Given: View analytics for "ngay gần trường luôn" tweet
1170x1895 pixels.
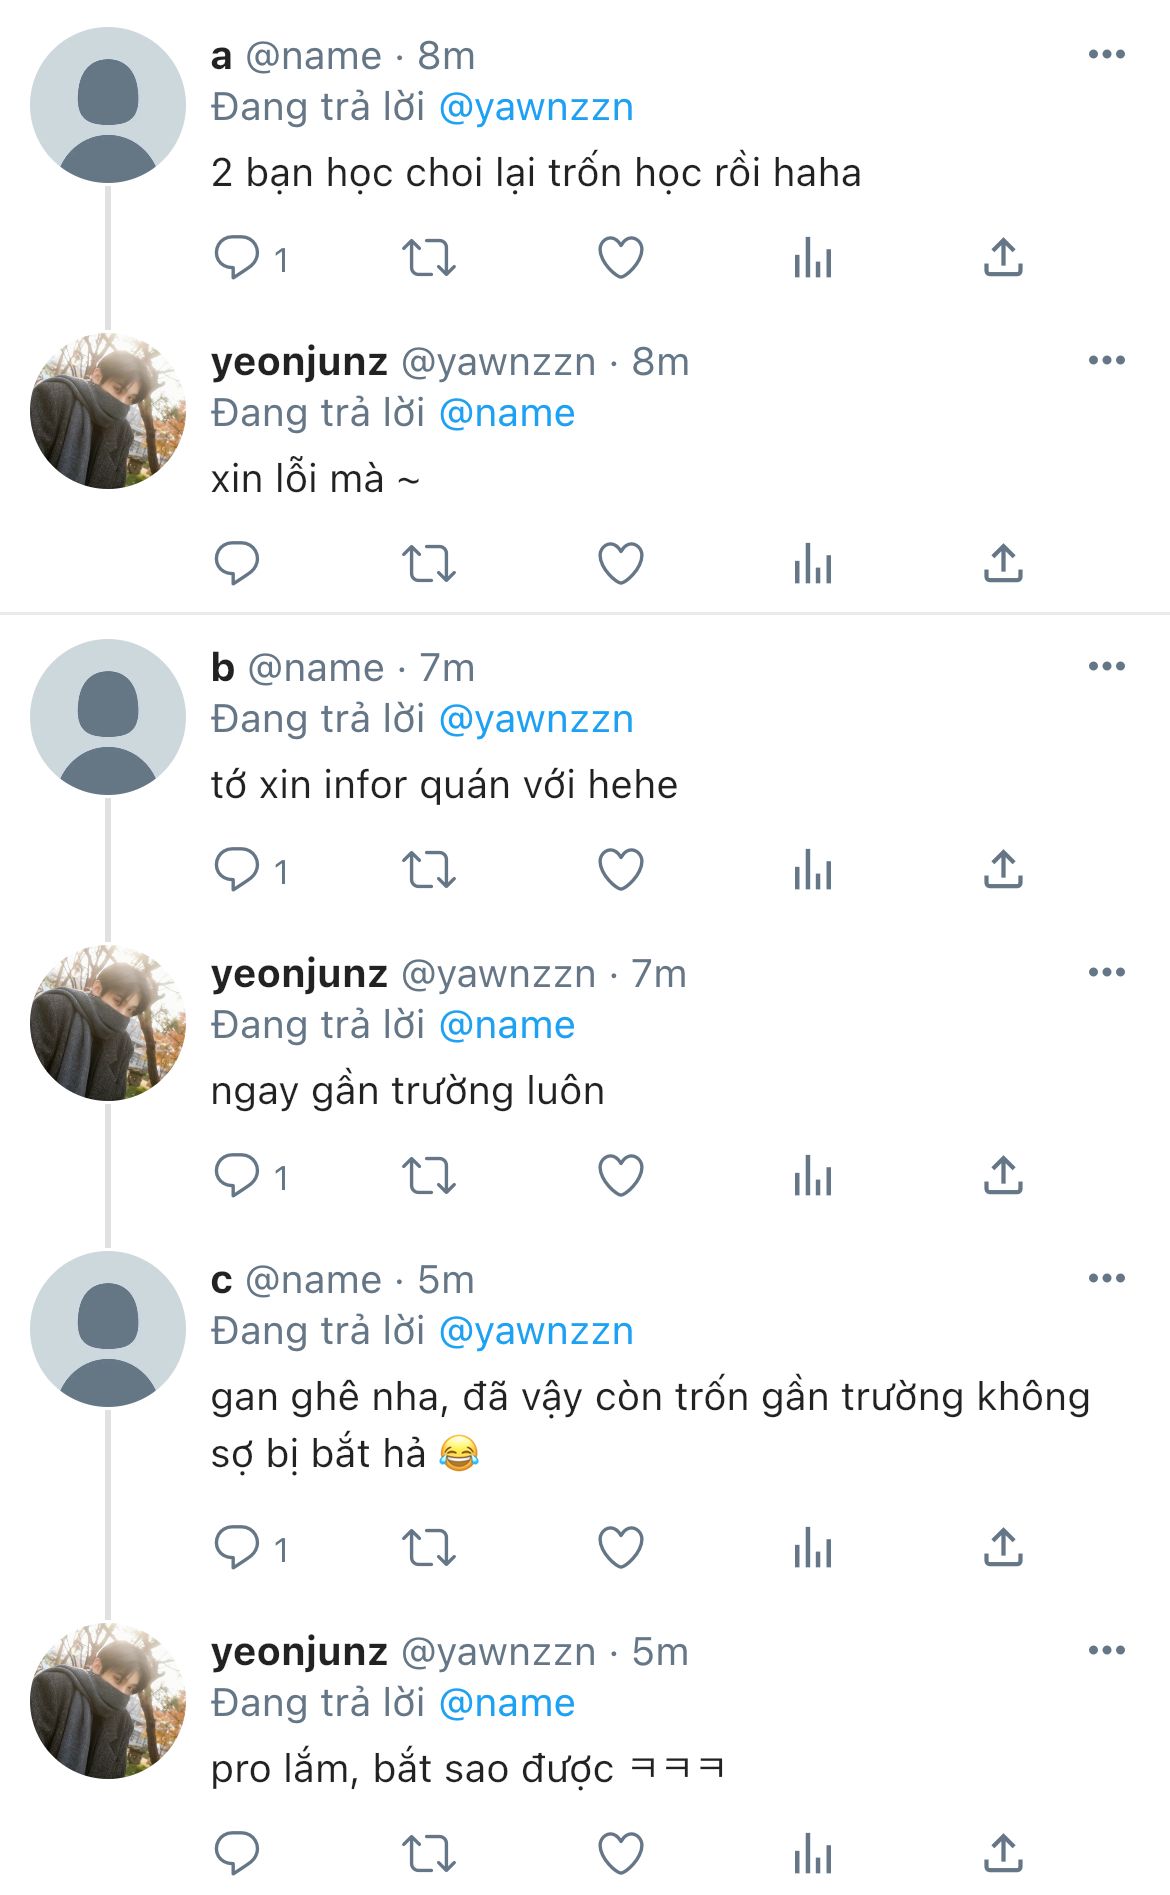Looking at the screenshot, I should point(812,1176).
